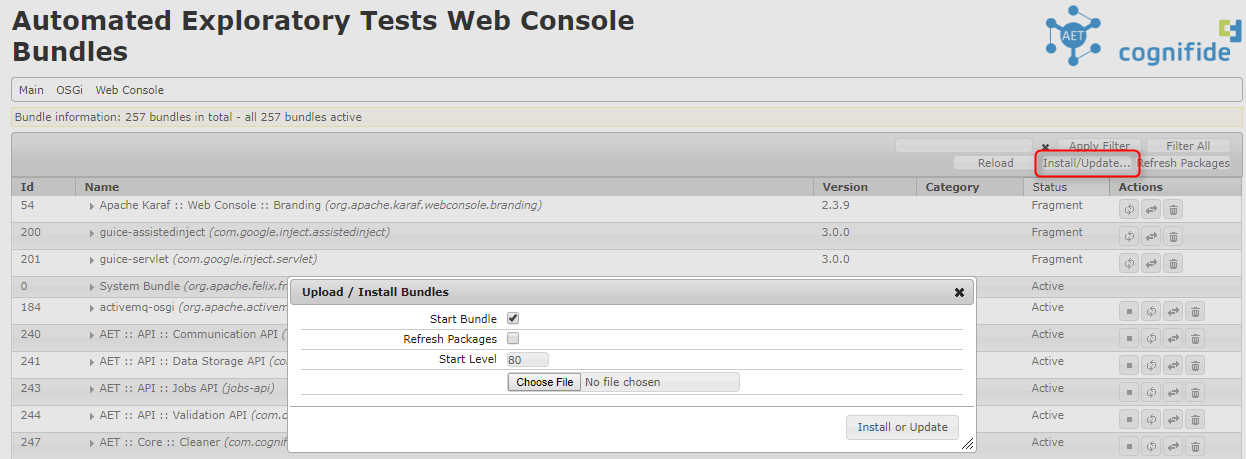The image size is (1246, 459).
Task: Click the Start Level field showing 80
Action: [527, 360]
